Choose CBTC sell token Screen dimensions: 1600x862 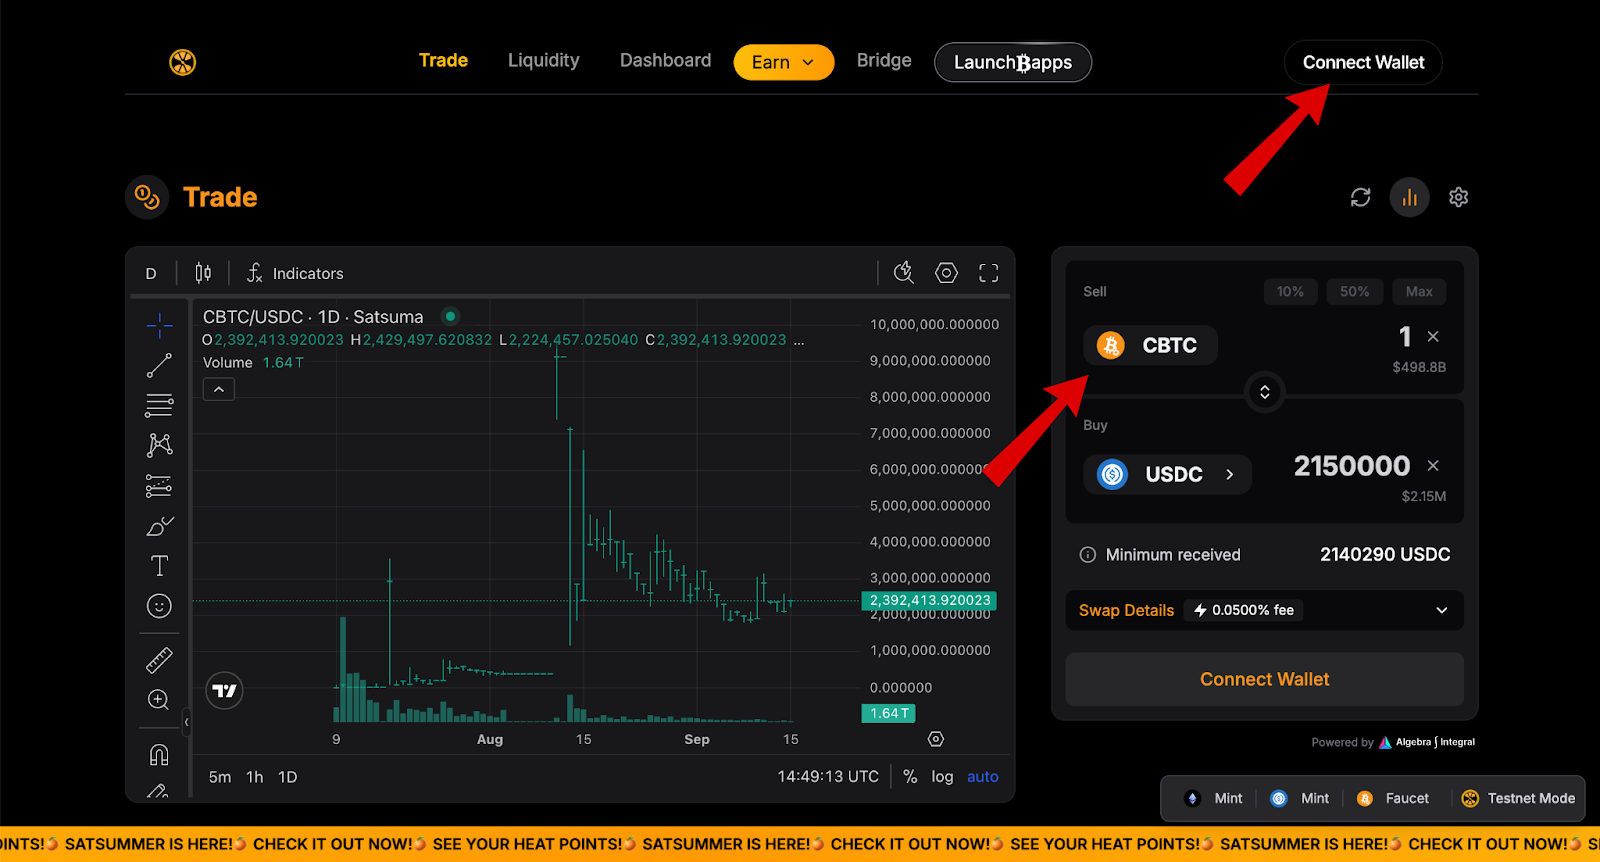1150,345
